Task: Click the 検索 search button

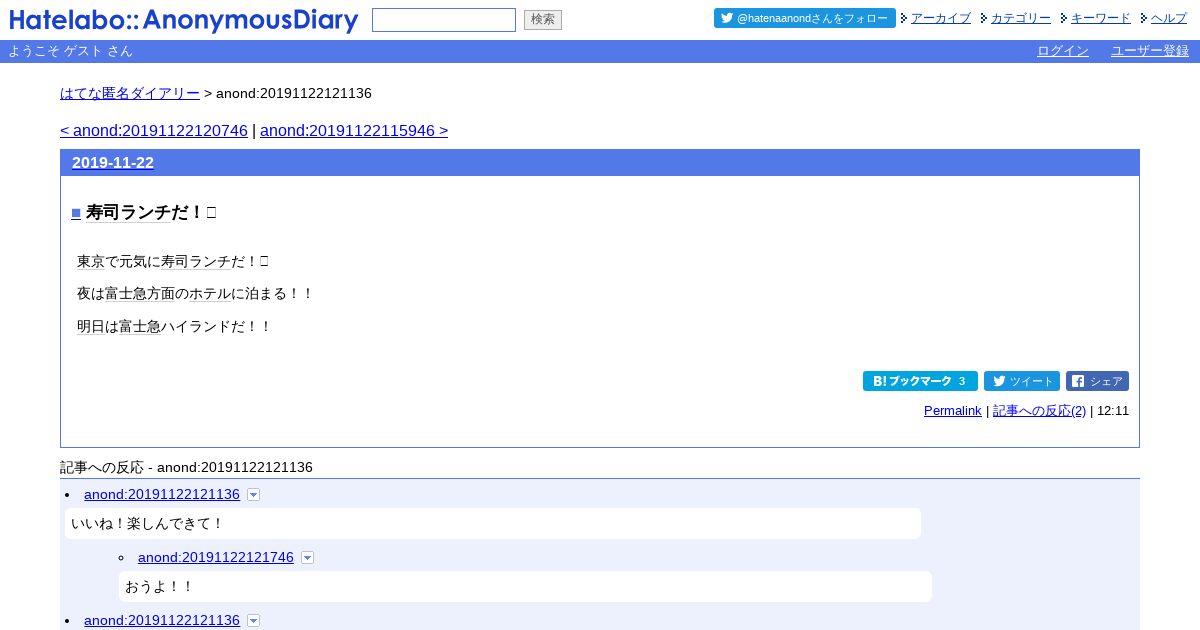Action: (x=543, y=20)
